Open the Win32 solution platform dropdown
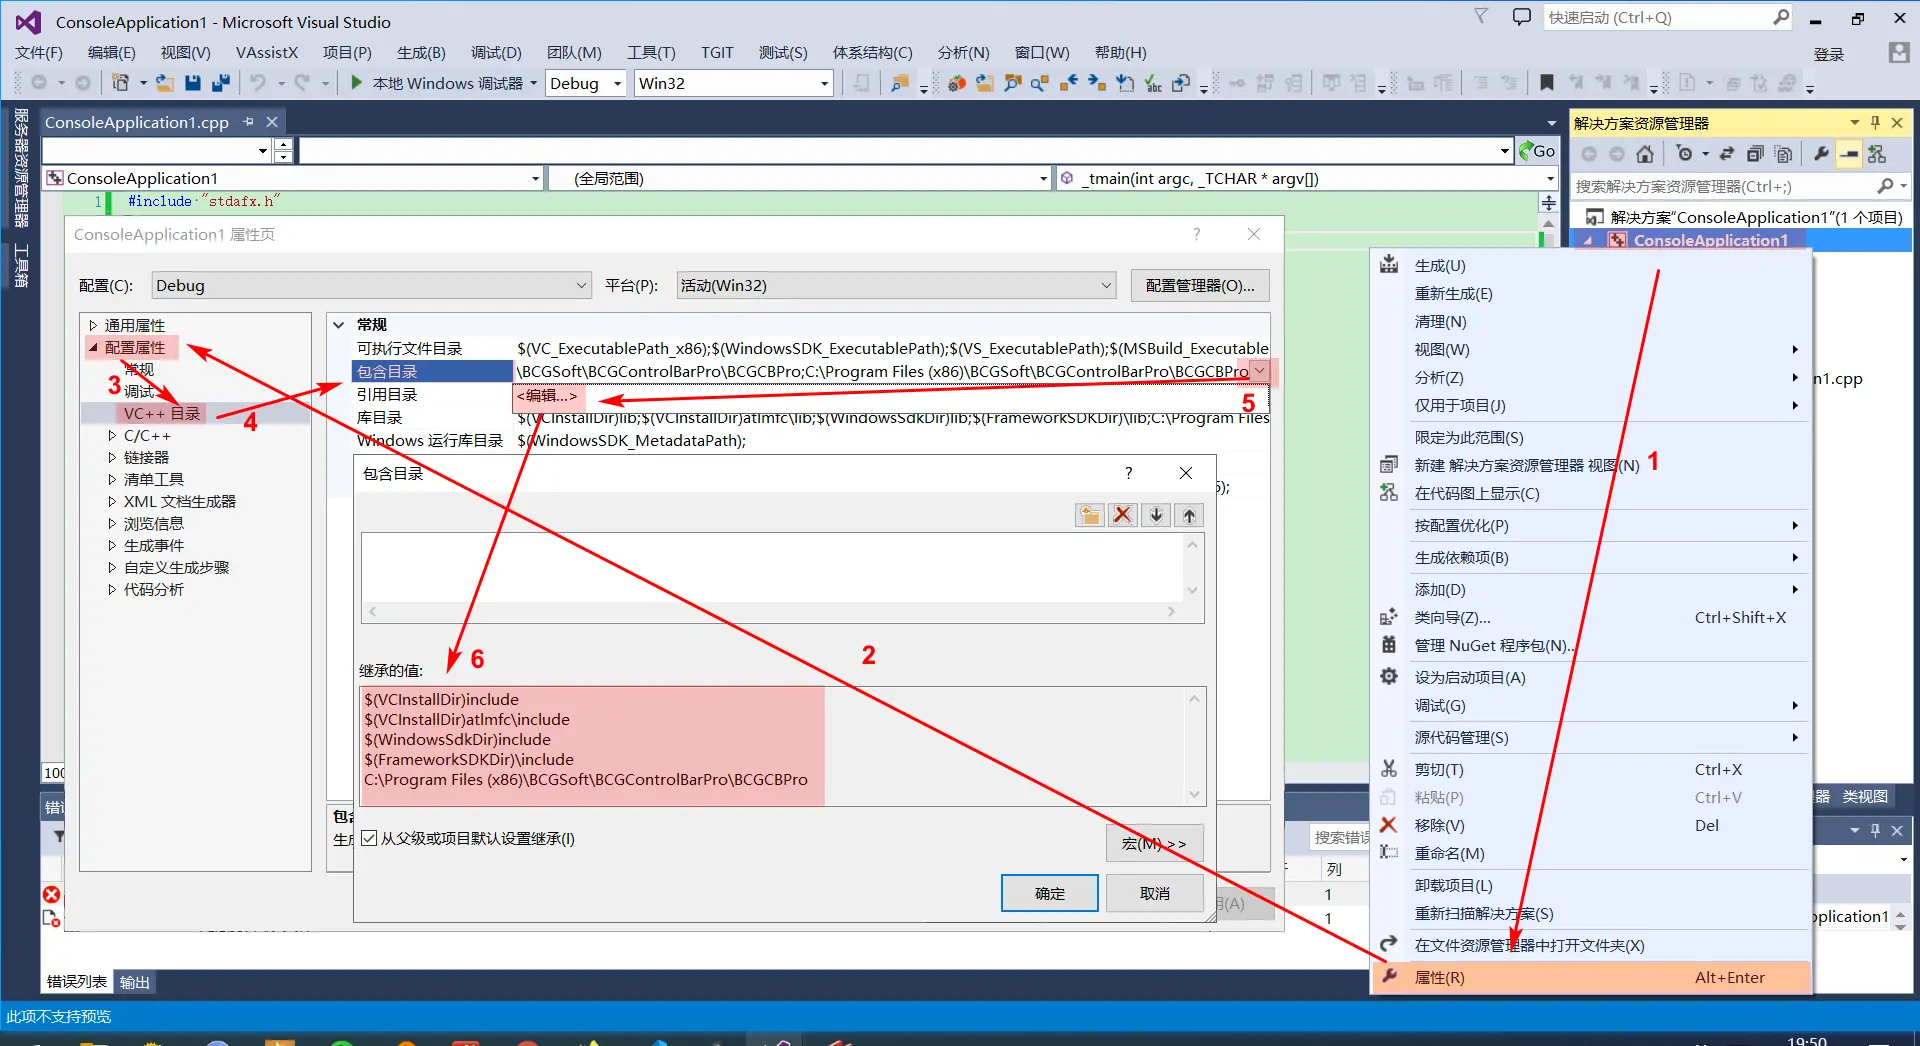Screen dimensions: 1920x1046 (734, 83)
